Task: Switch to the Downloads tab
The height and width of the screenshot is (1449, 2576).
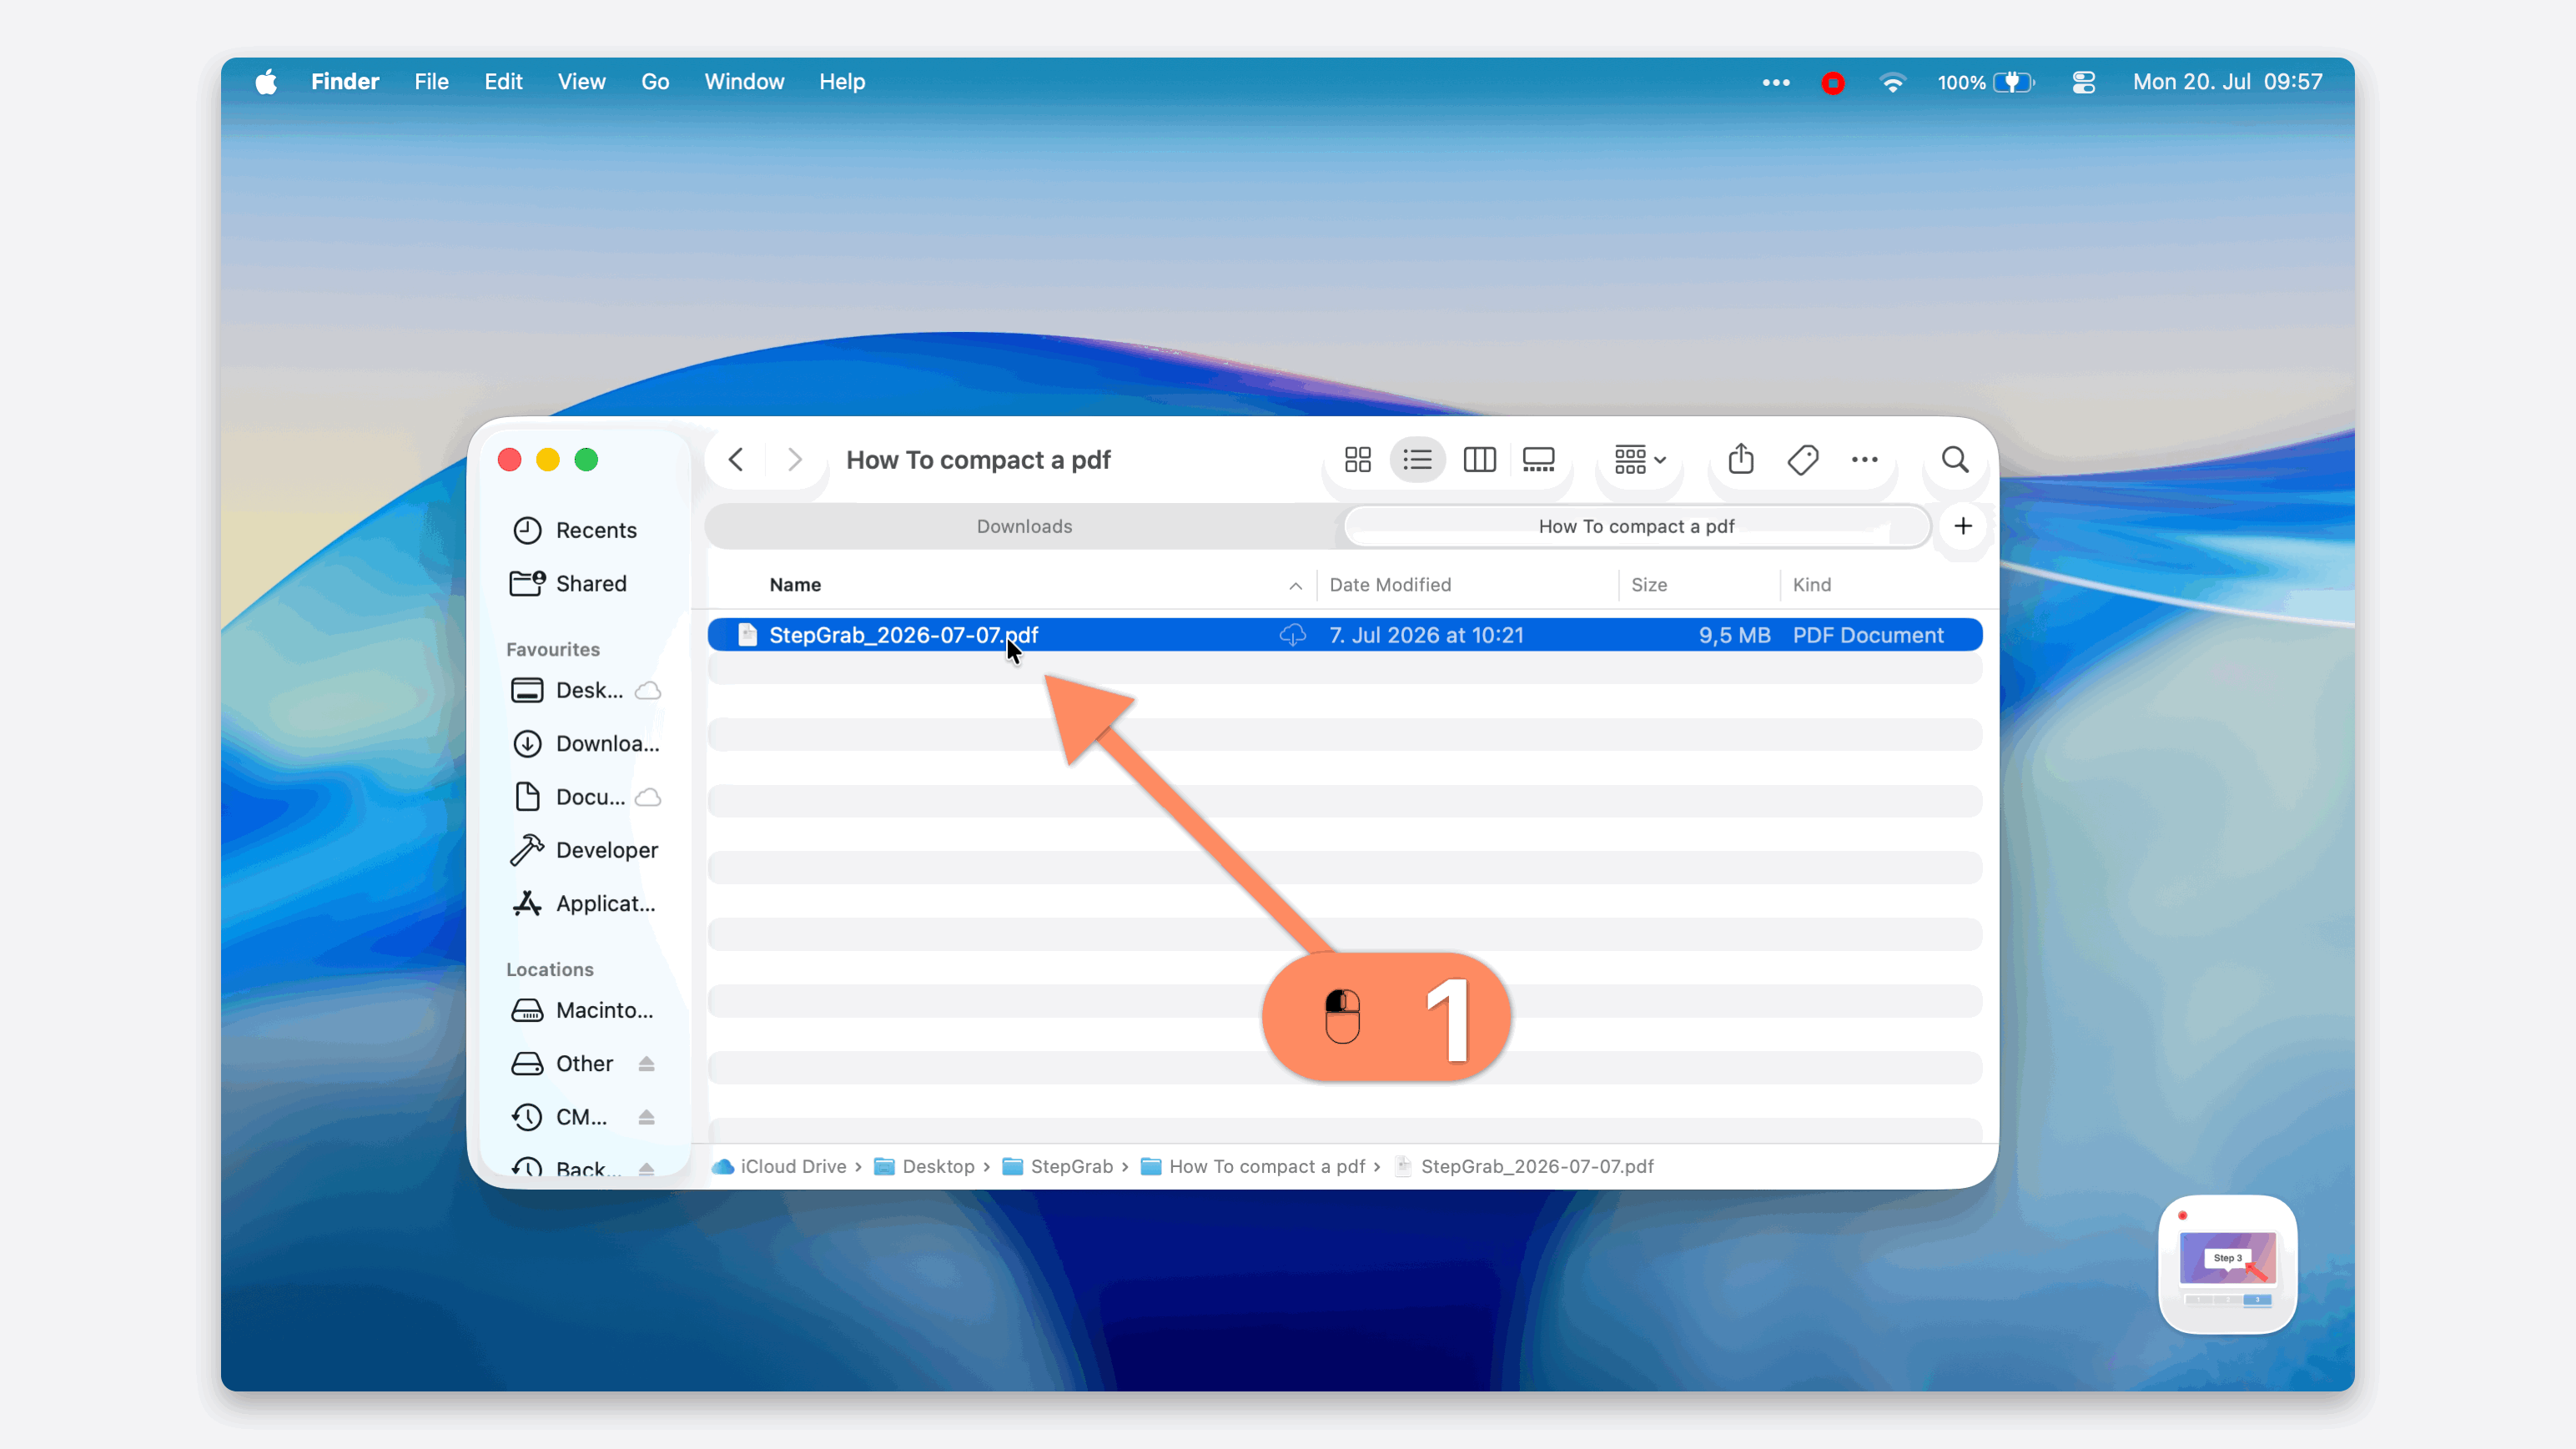Action: tap(1024, 526)
